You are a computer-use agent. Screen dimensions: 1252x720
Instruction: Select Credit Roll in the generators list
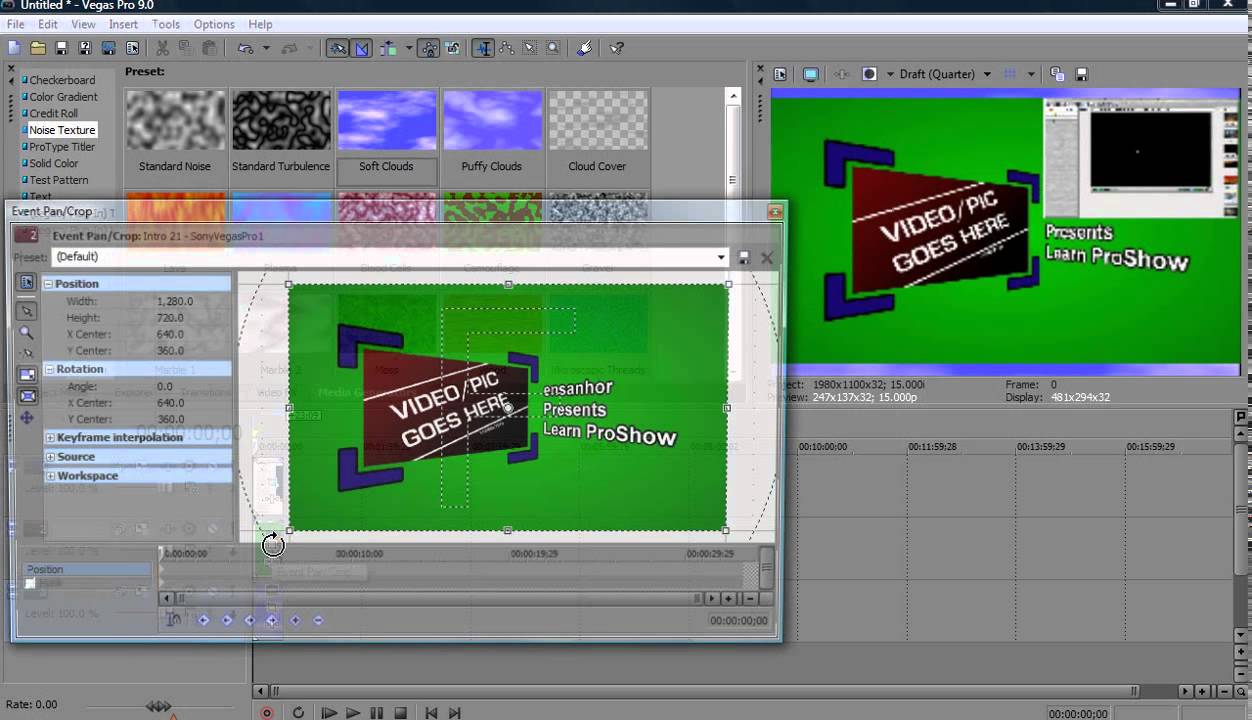pos(53,113)
